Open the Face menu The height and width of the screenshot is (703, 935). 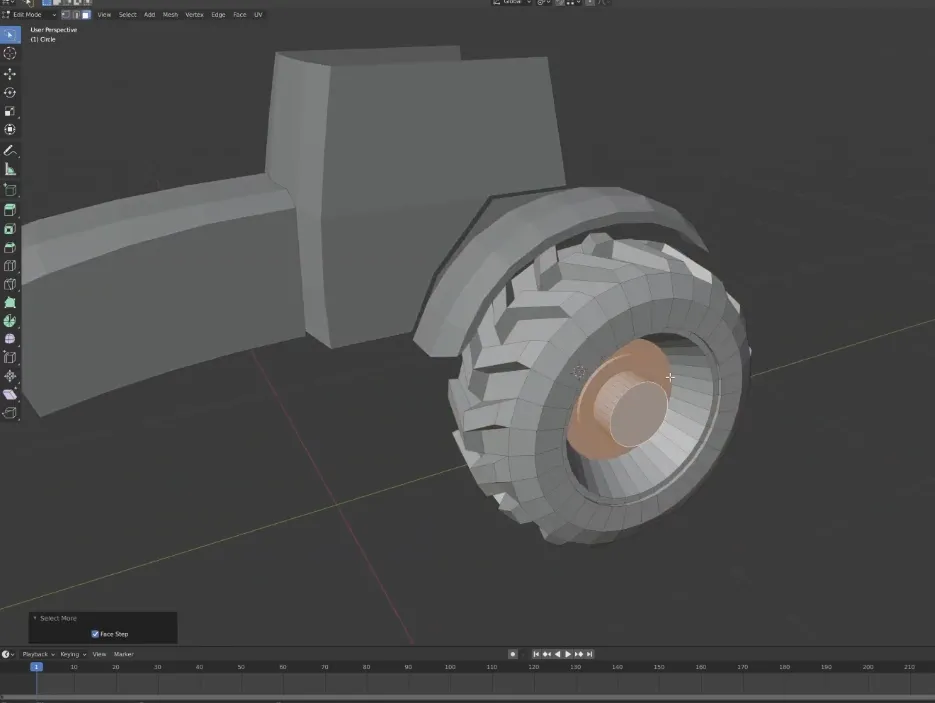[240, 15]
